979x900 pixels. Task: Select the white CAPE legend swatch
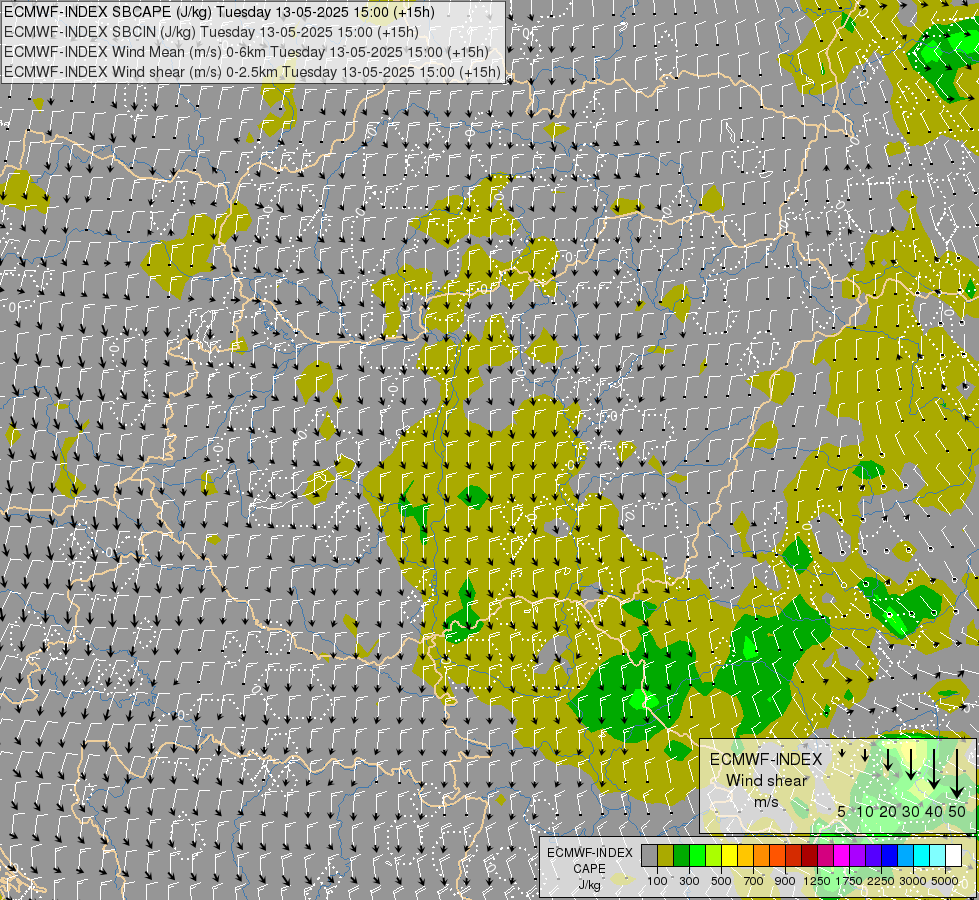(954, 855)
